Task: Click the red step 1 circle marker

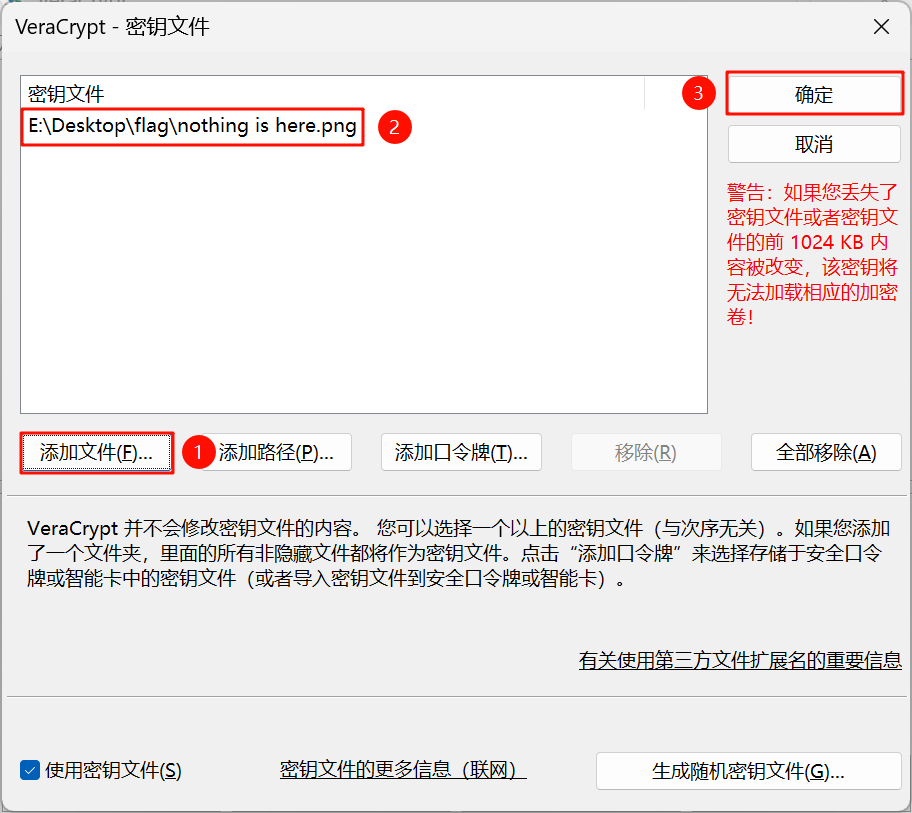Action: coord(197,452)
